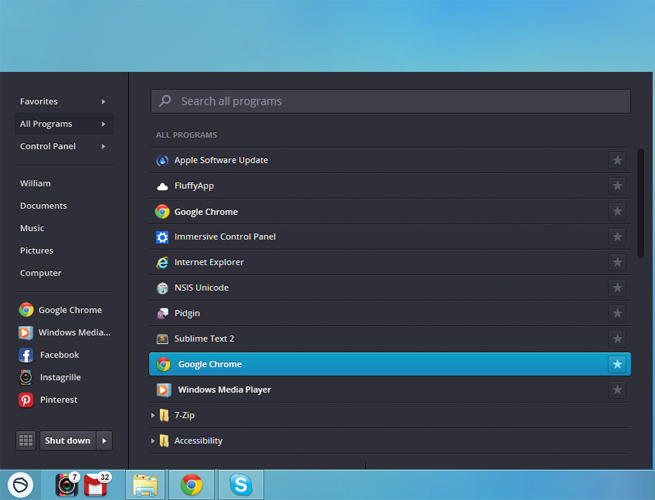This screenshot has width=655, height=500.
Task: Open the Computer link
Action: 41,273
